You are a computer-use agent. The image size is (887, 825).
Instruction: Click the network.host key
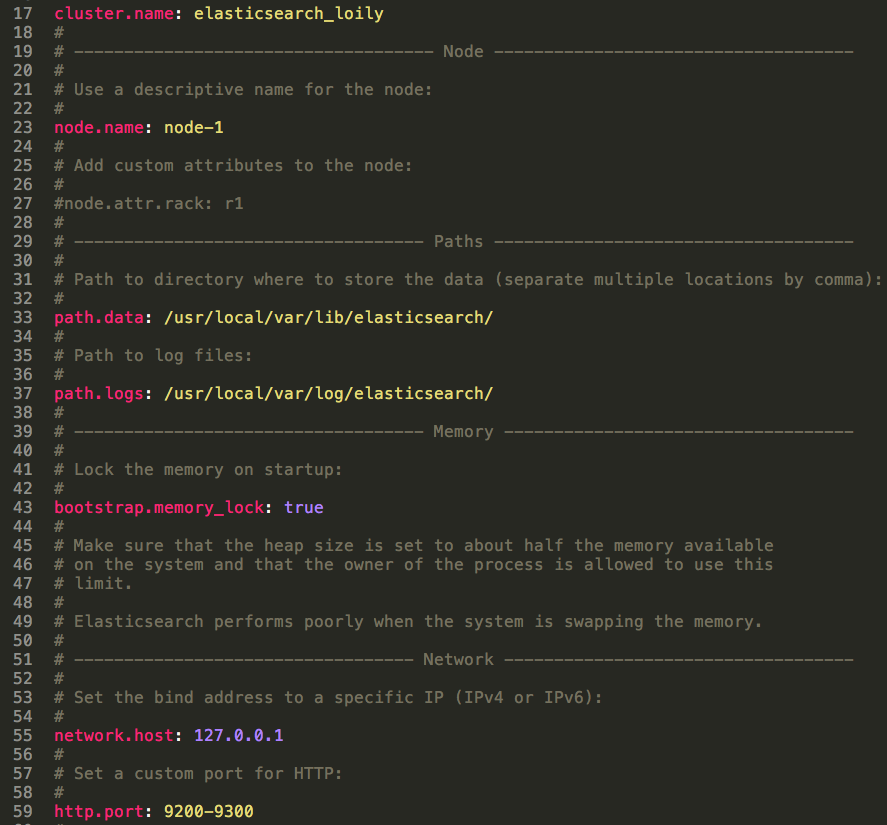tap(114, 735)
